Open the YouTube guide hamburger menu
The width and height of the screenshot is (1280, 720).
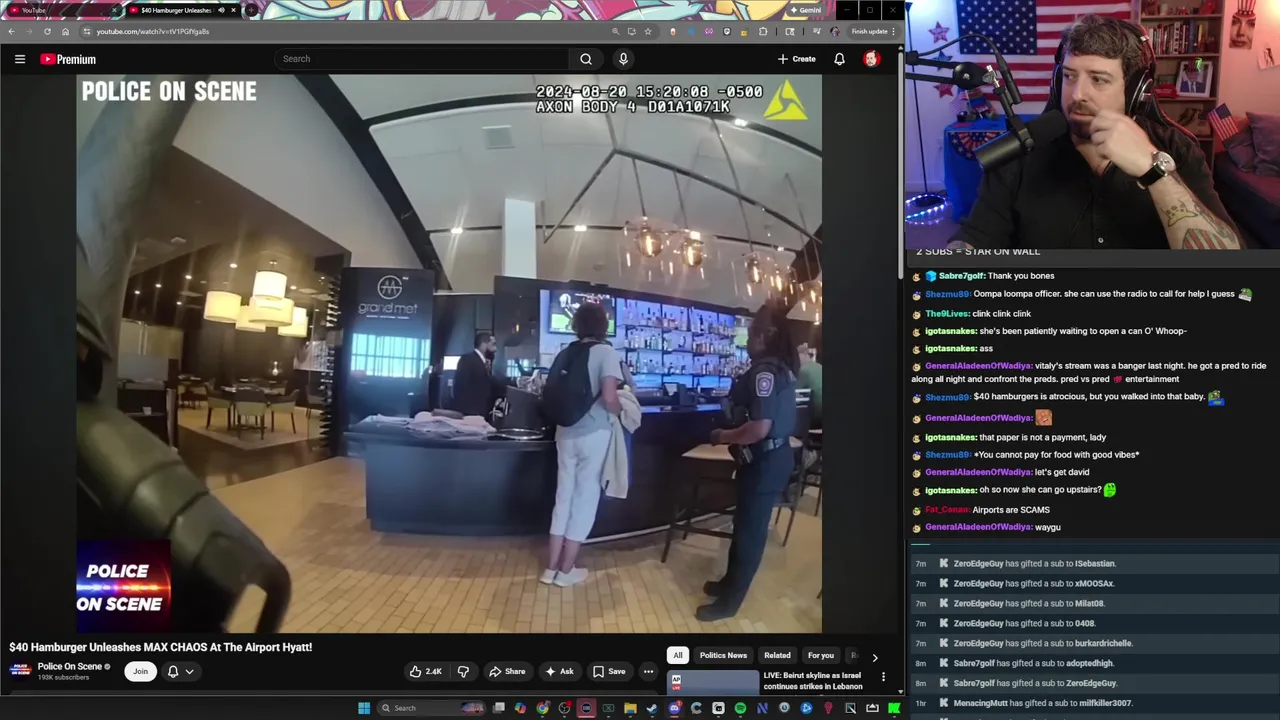(20, 59)
